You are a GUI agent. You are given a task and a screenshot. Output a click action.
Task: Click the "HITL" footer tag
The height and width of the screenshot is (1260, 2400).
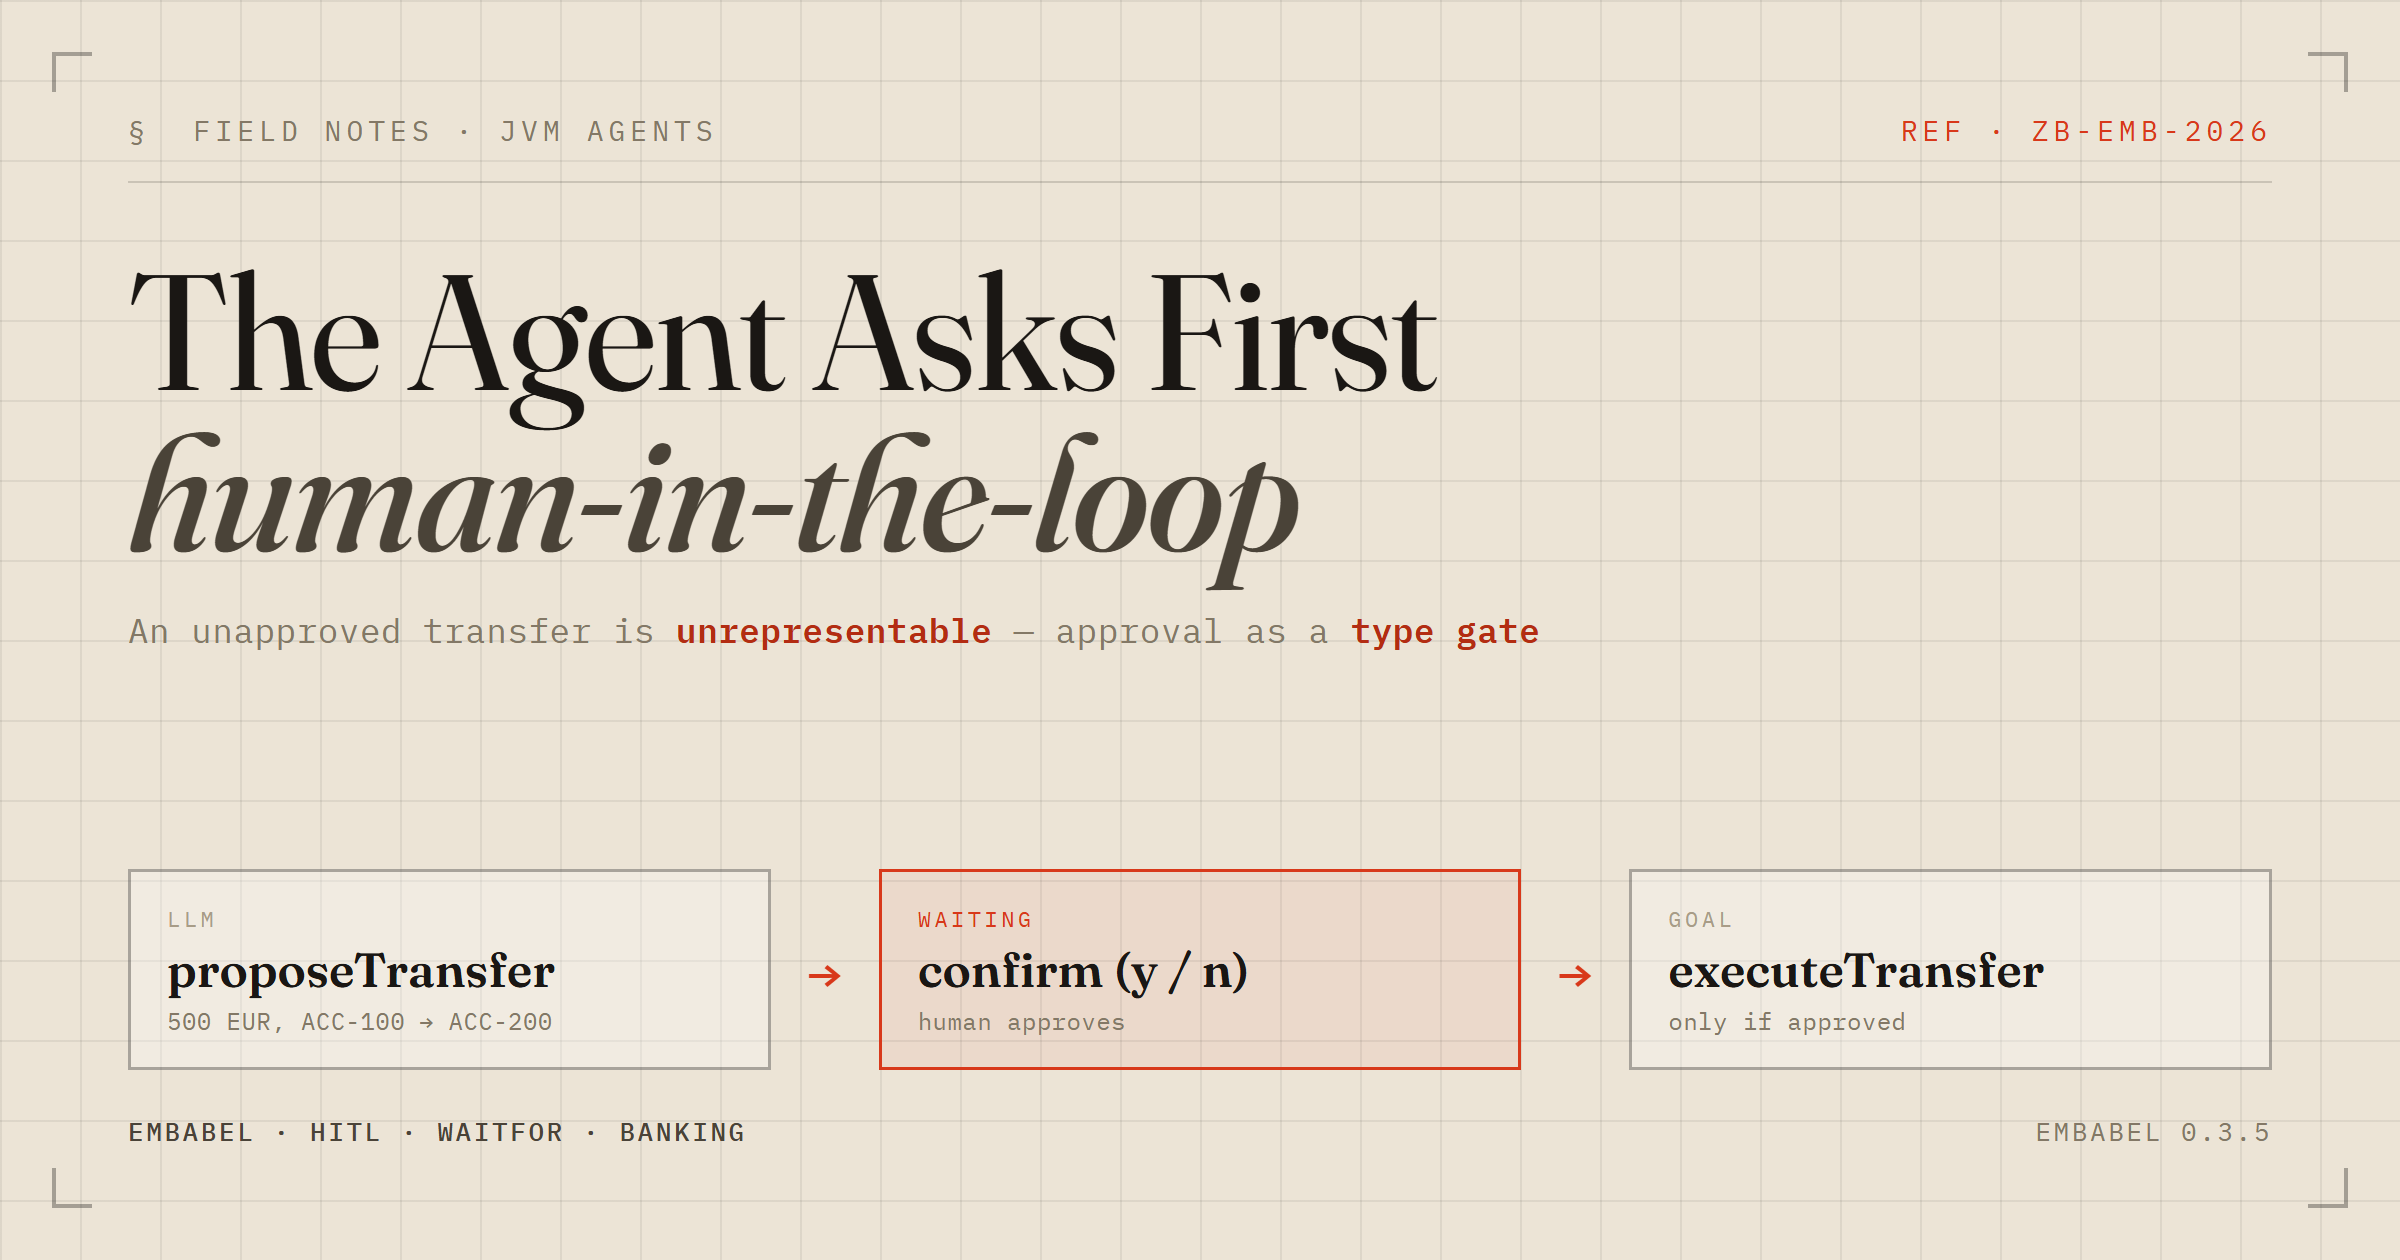(x=346, y=1133)
